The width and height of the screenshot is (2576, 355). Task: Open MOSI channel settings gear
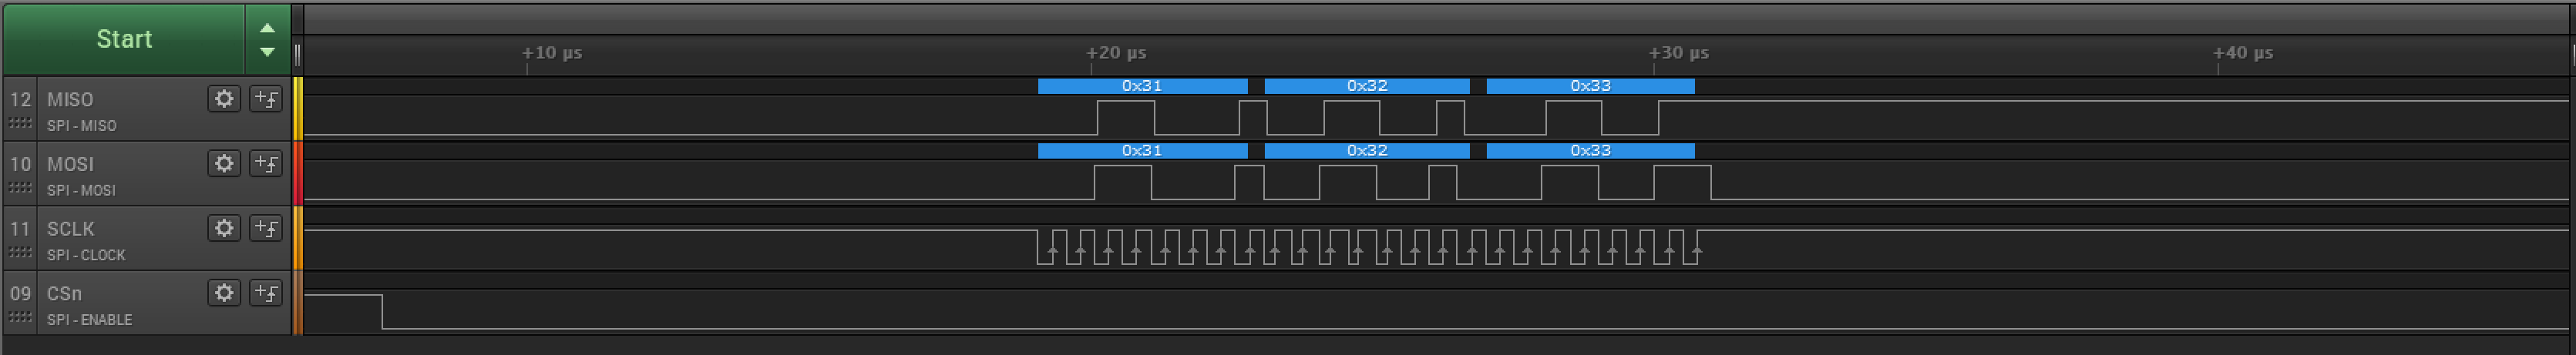pos(224,163)
